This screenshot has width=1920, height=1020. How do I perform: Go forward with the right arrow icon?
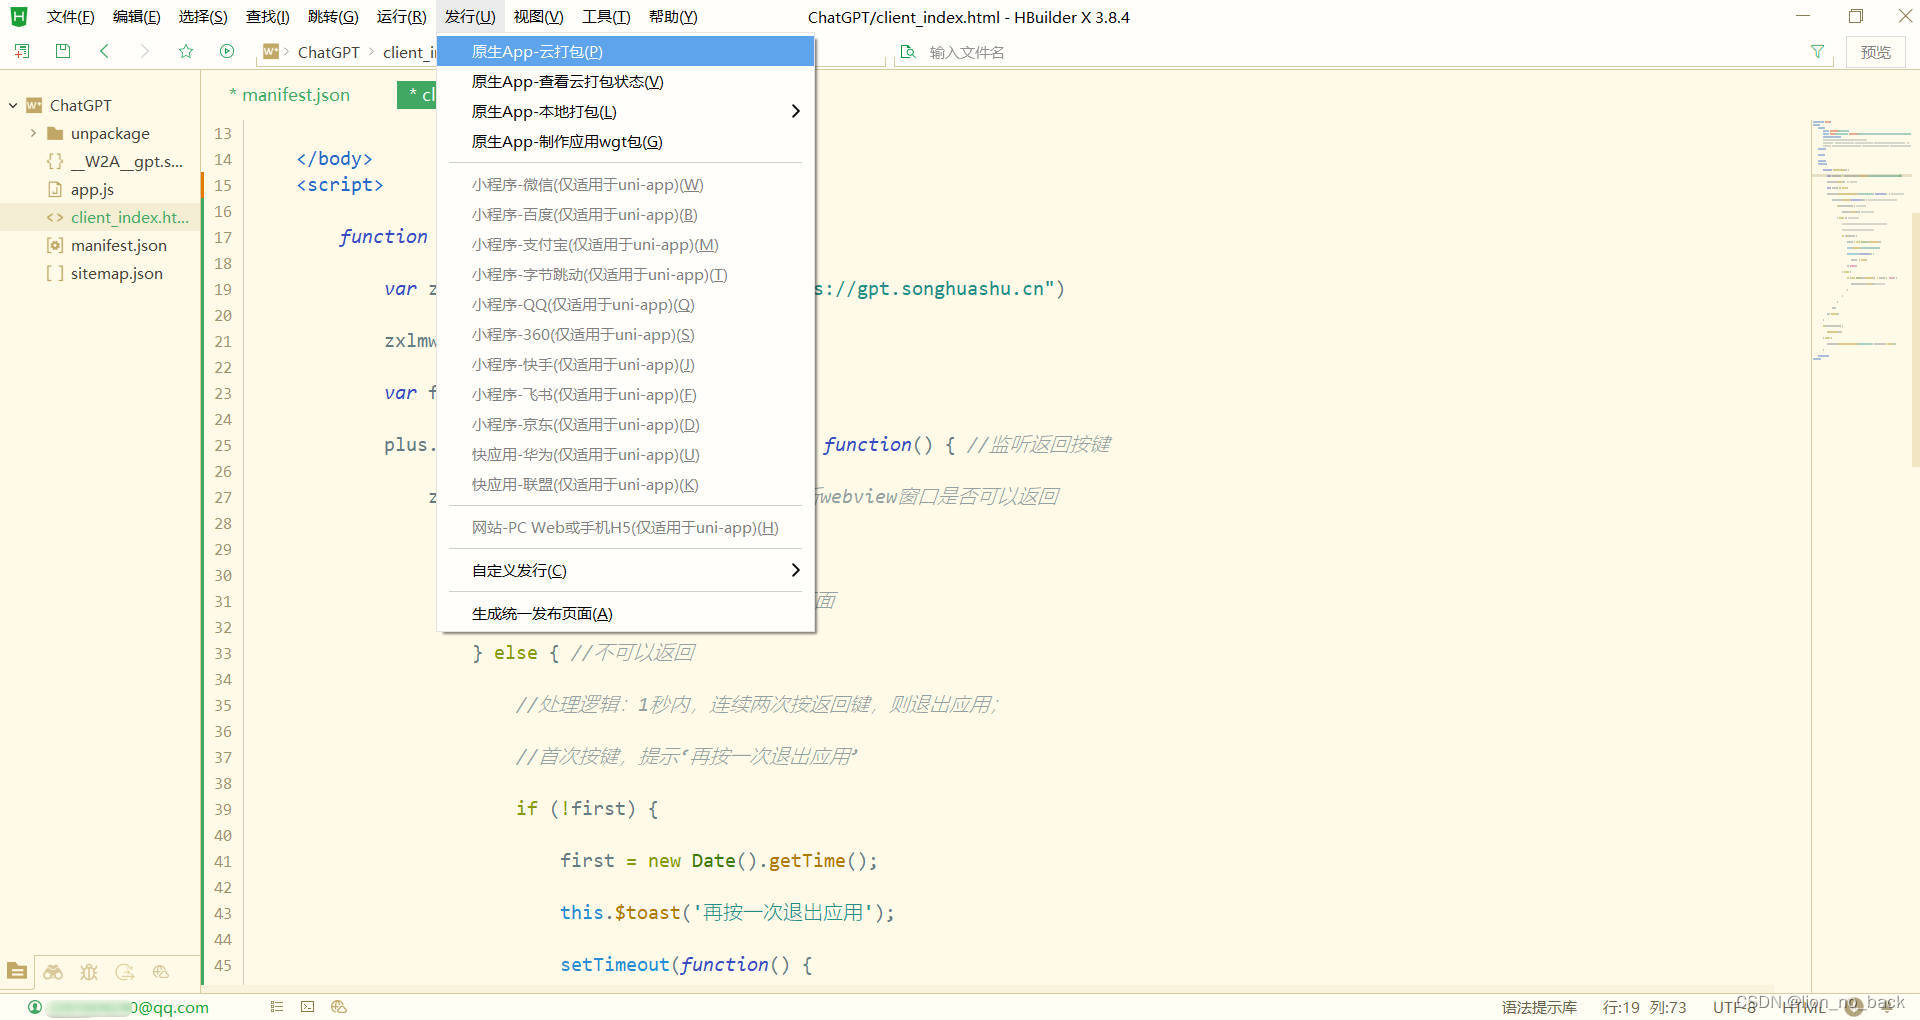[145, 51]
